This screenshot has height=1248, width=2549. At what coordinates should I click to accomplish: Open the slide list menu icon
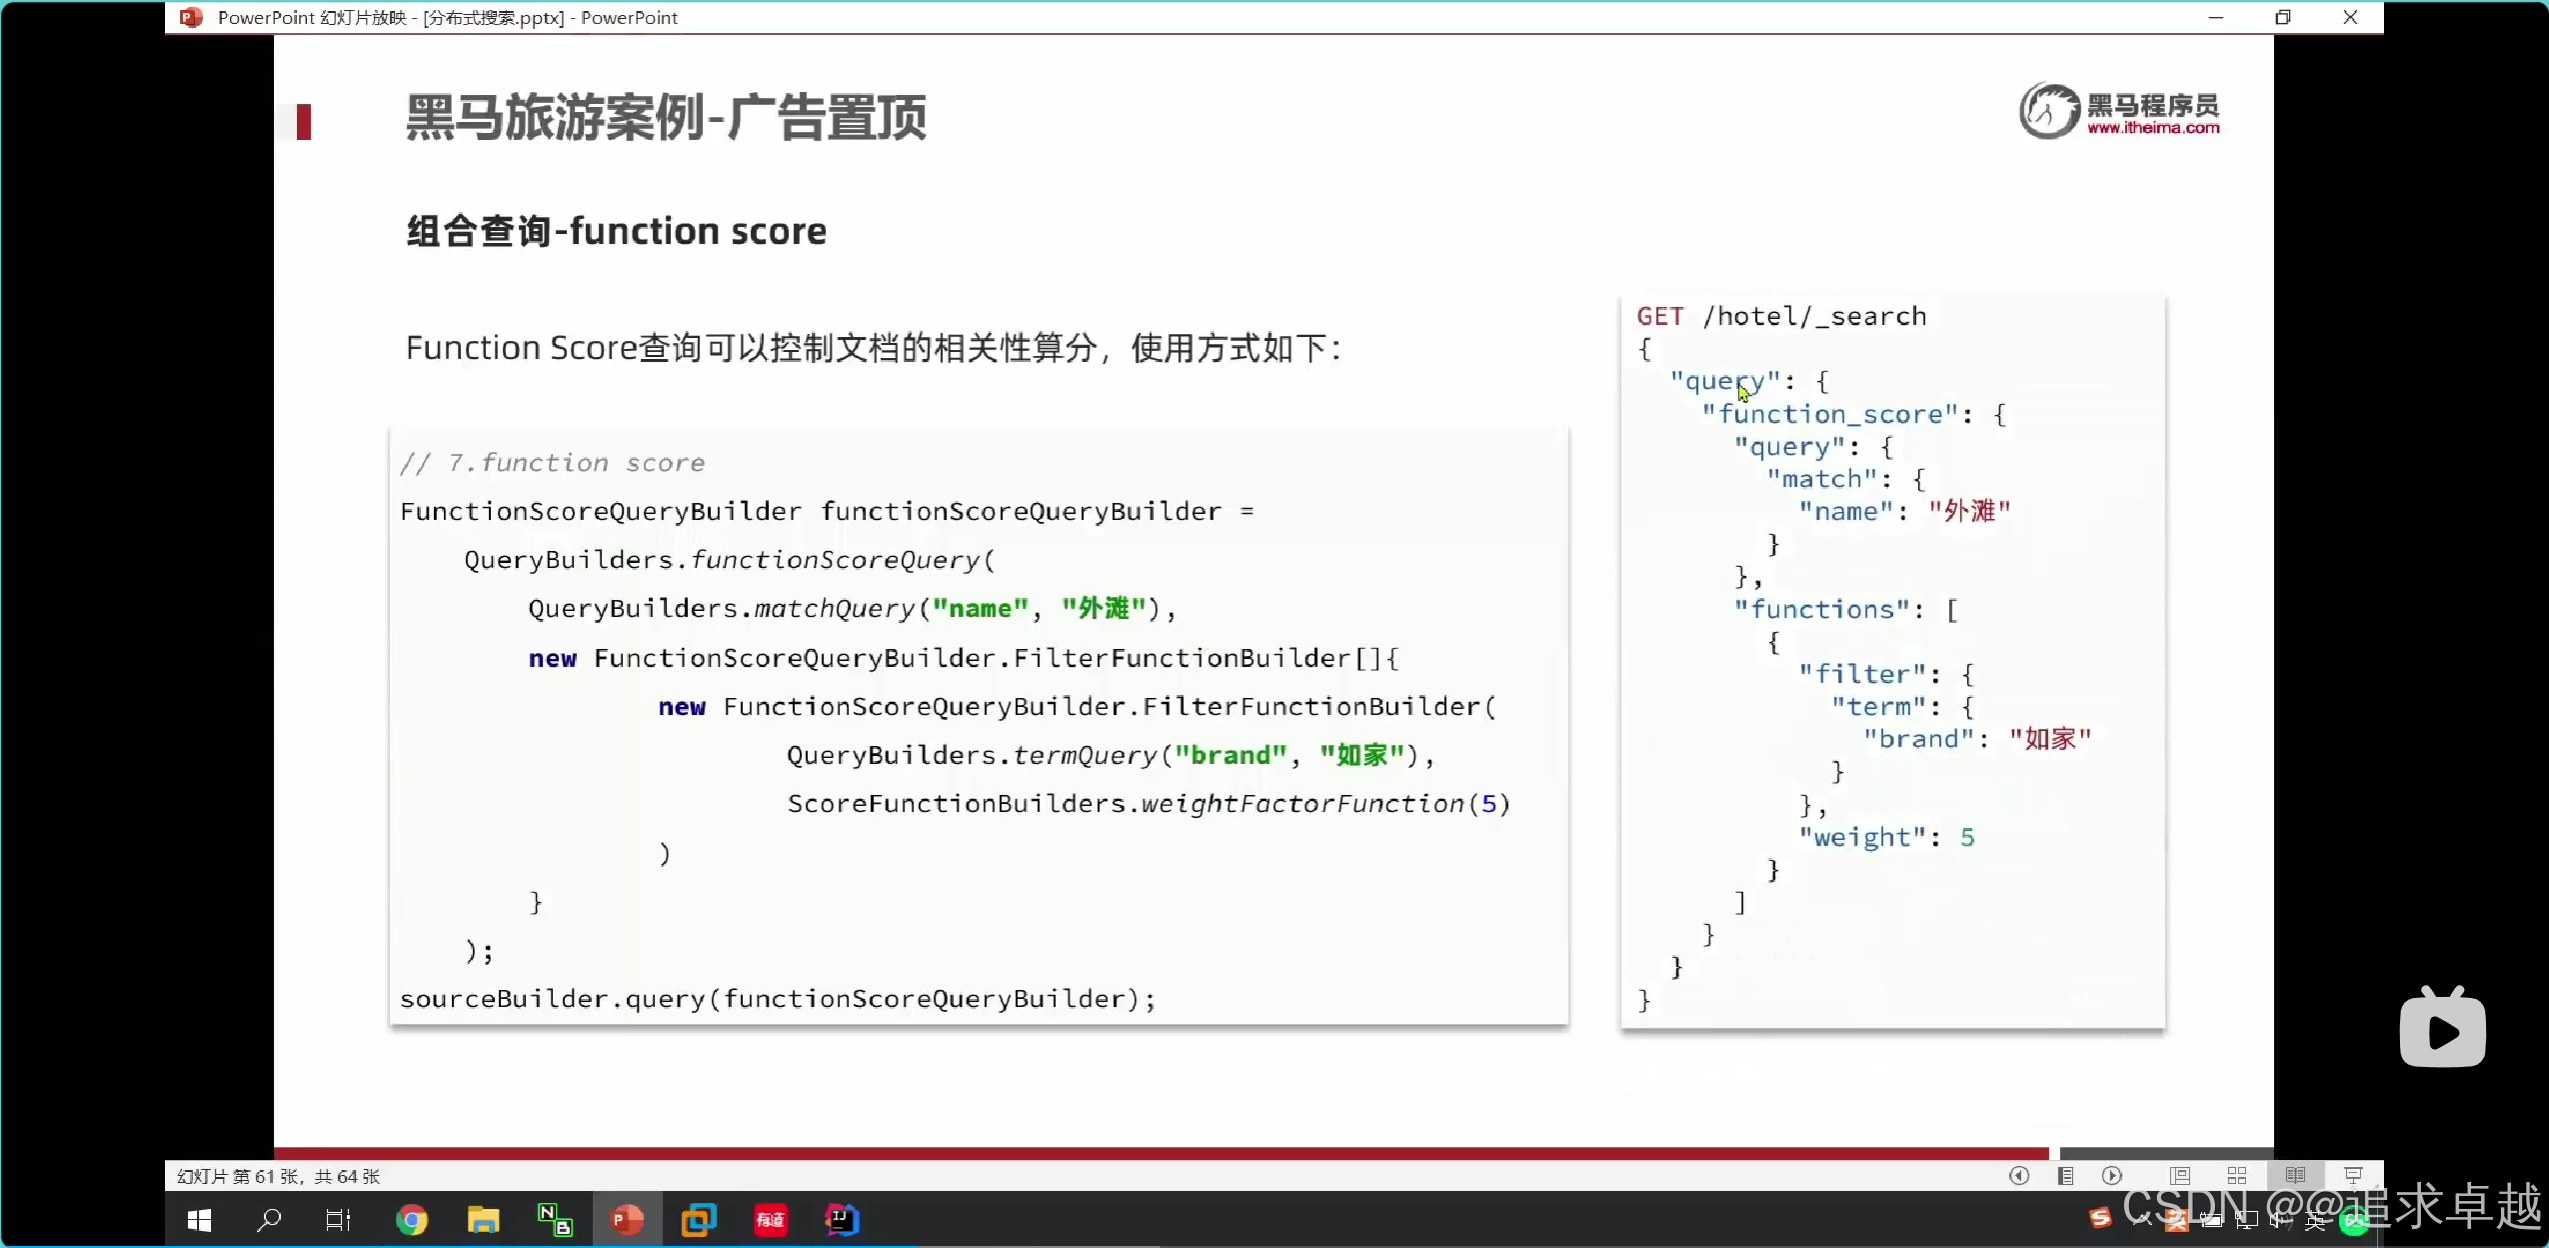click(2065, 1176)
